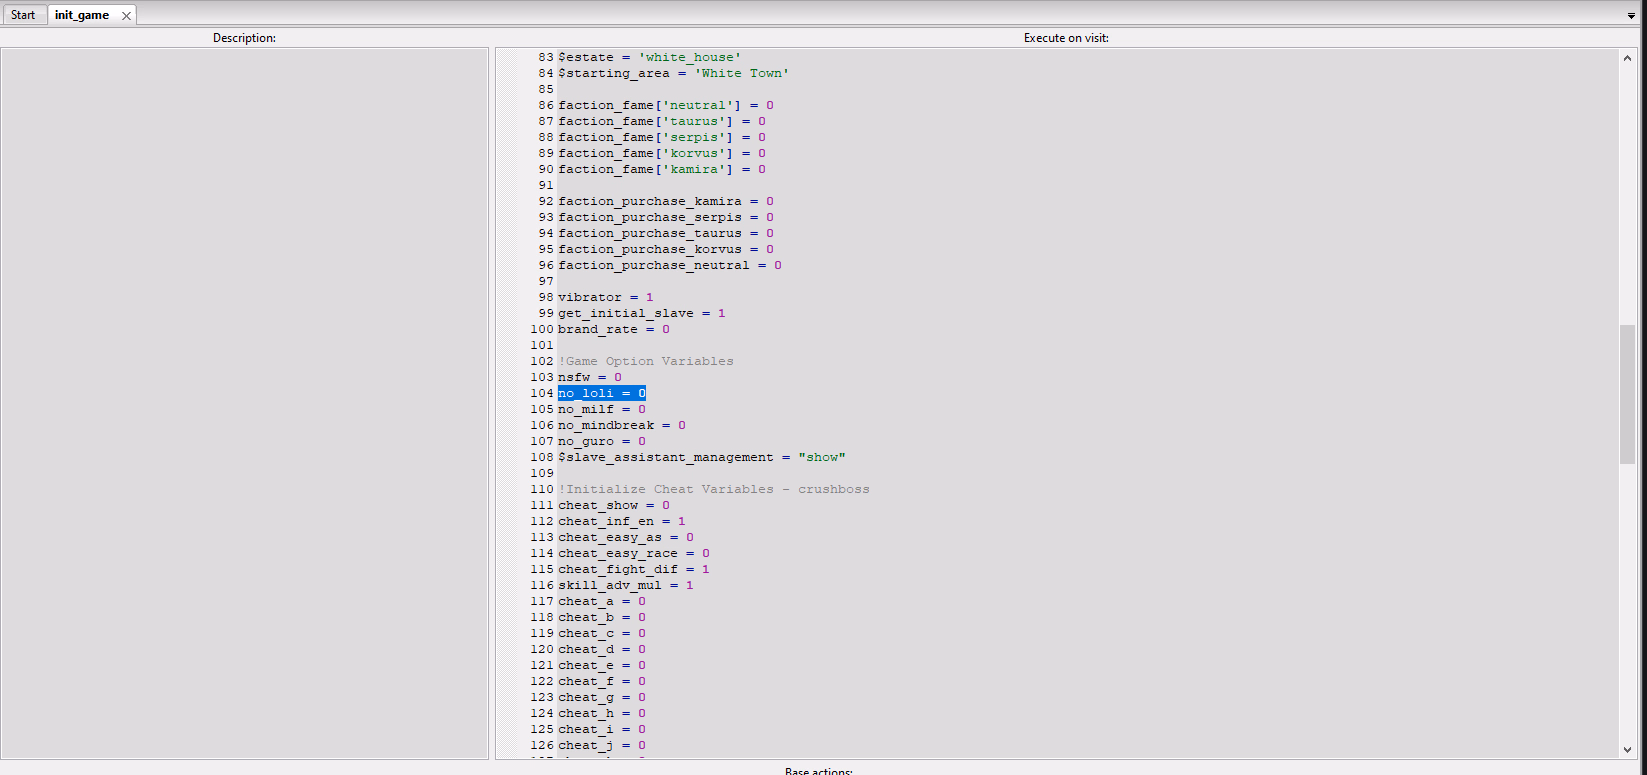Click the code editor scroll up arrow
The width and height of the screenshot is (1647, 775).
[1627, 58]
